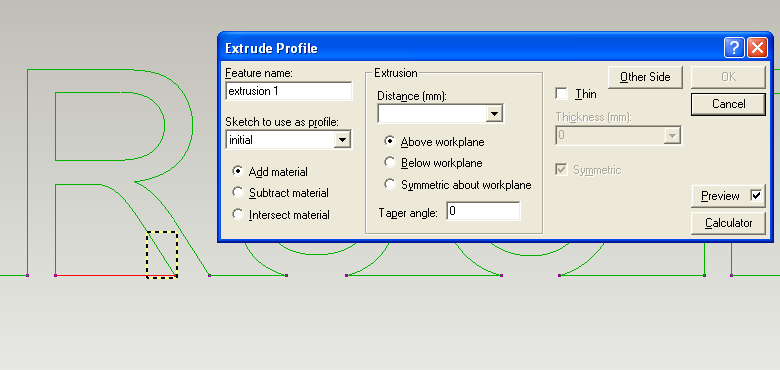Click the Feature name input field
Screen dimensions: 780x370
coord(289,91)
